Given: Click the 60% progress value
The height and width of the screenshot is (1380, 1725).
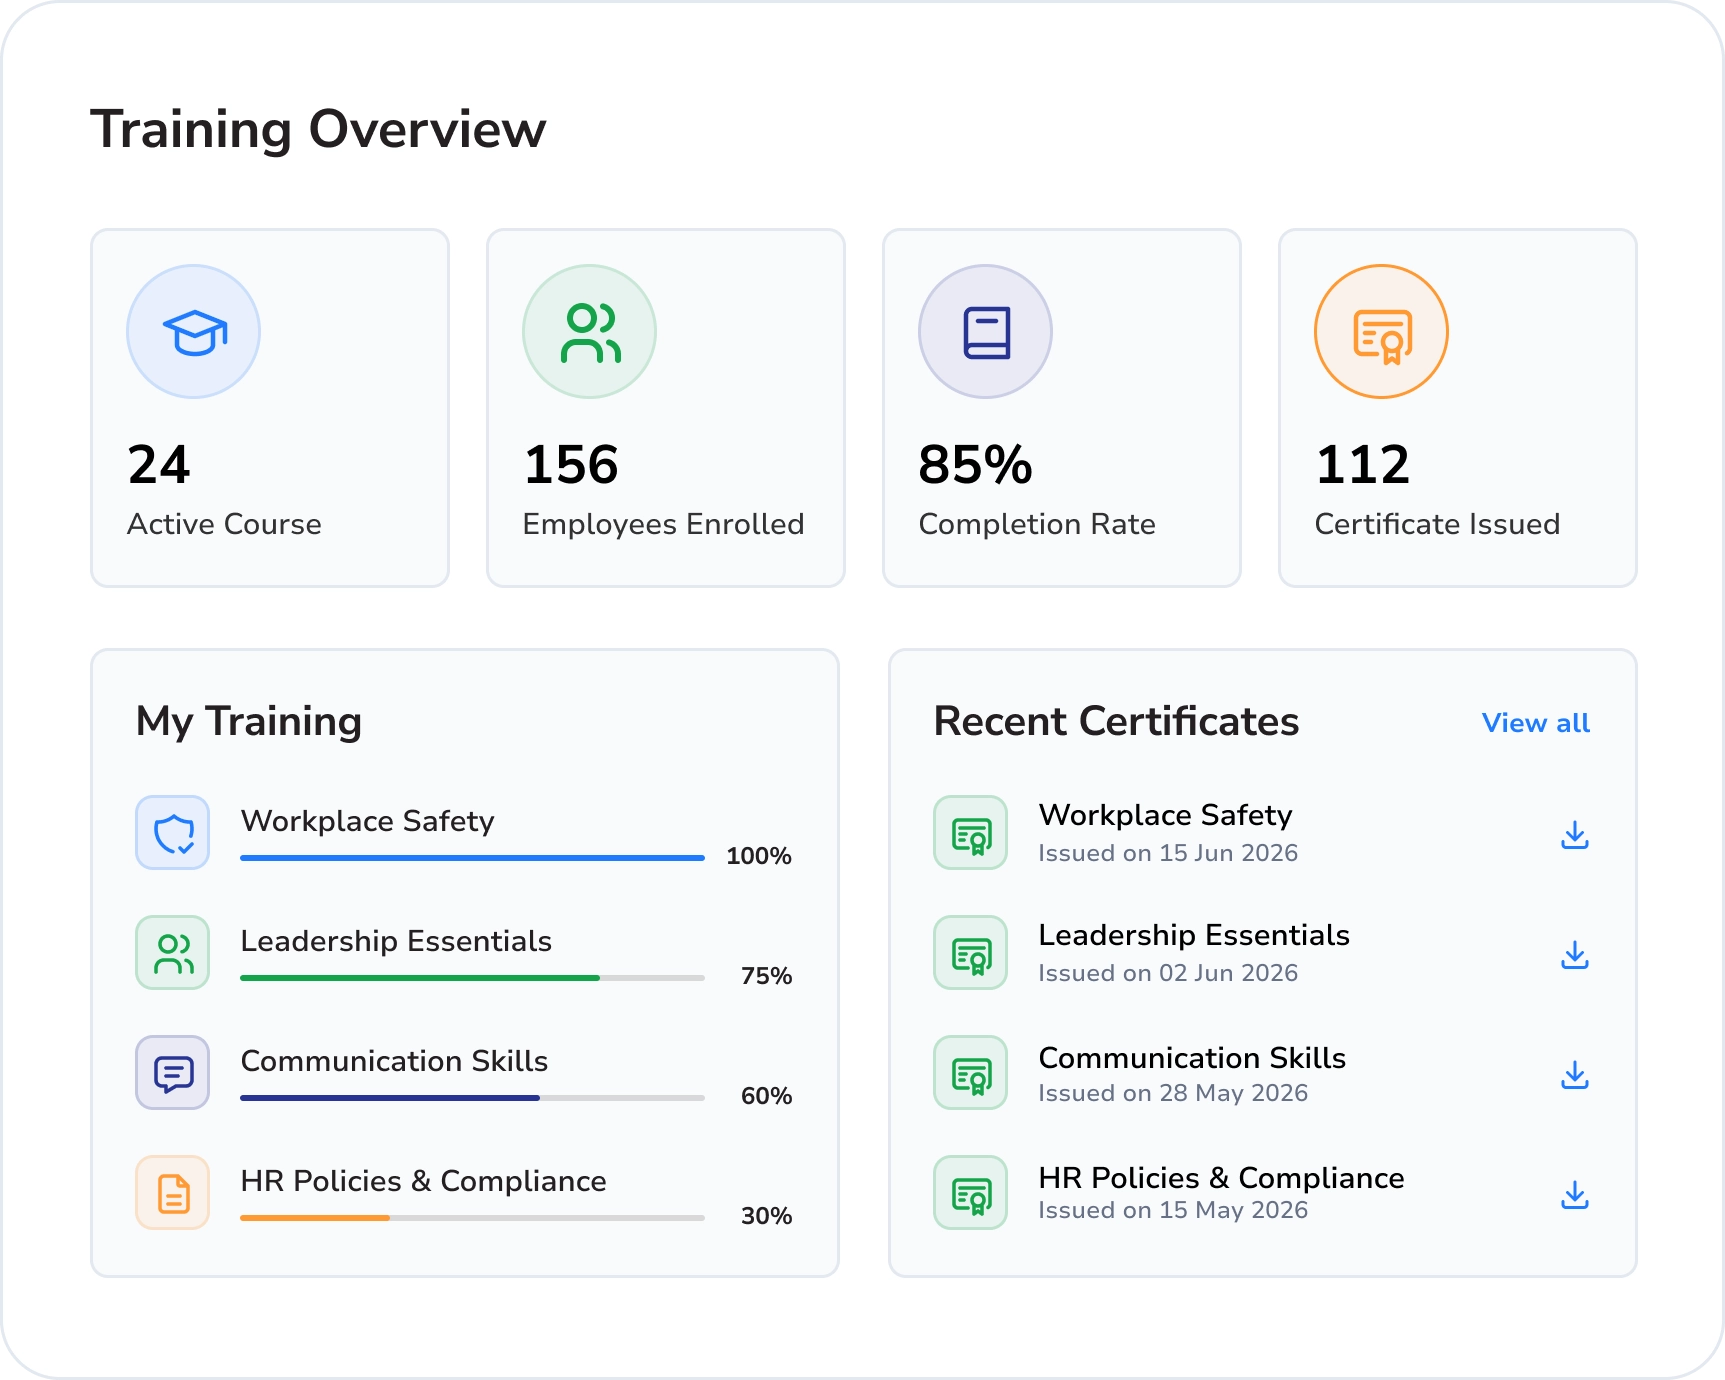Looking at the screenshot, I should (x=767, y=1096).
